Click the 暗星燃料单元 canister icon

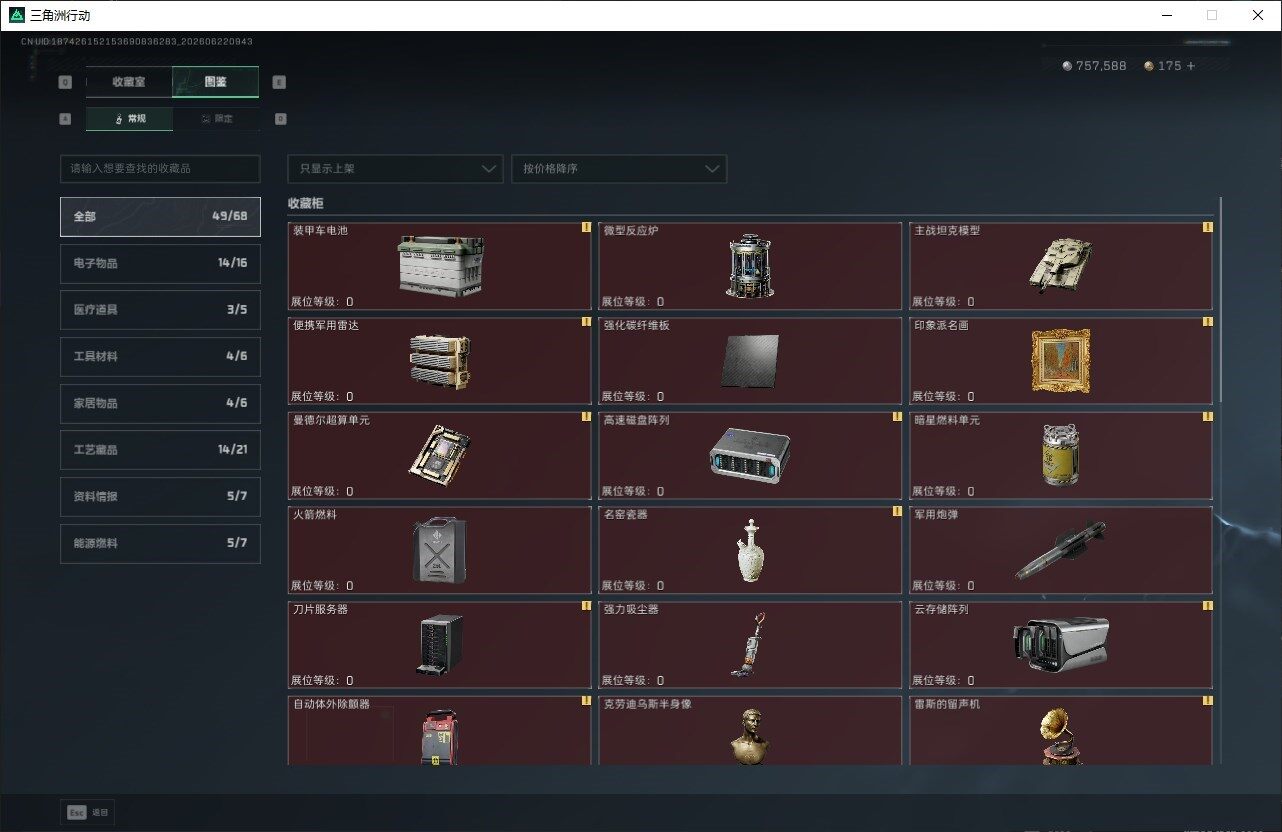point(1060,456)
